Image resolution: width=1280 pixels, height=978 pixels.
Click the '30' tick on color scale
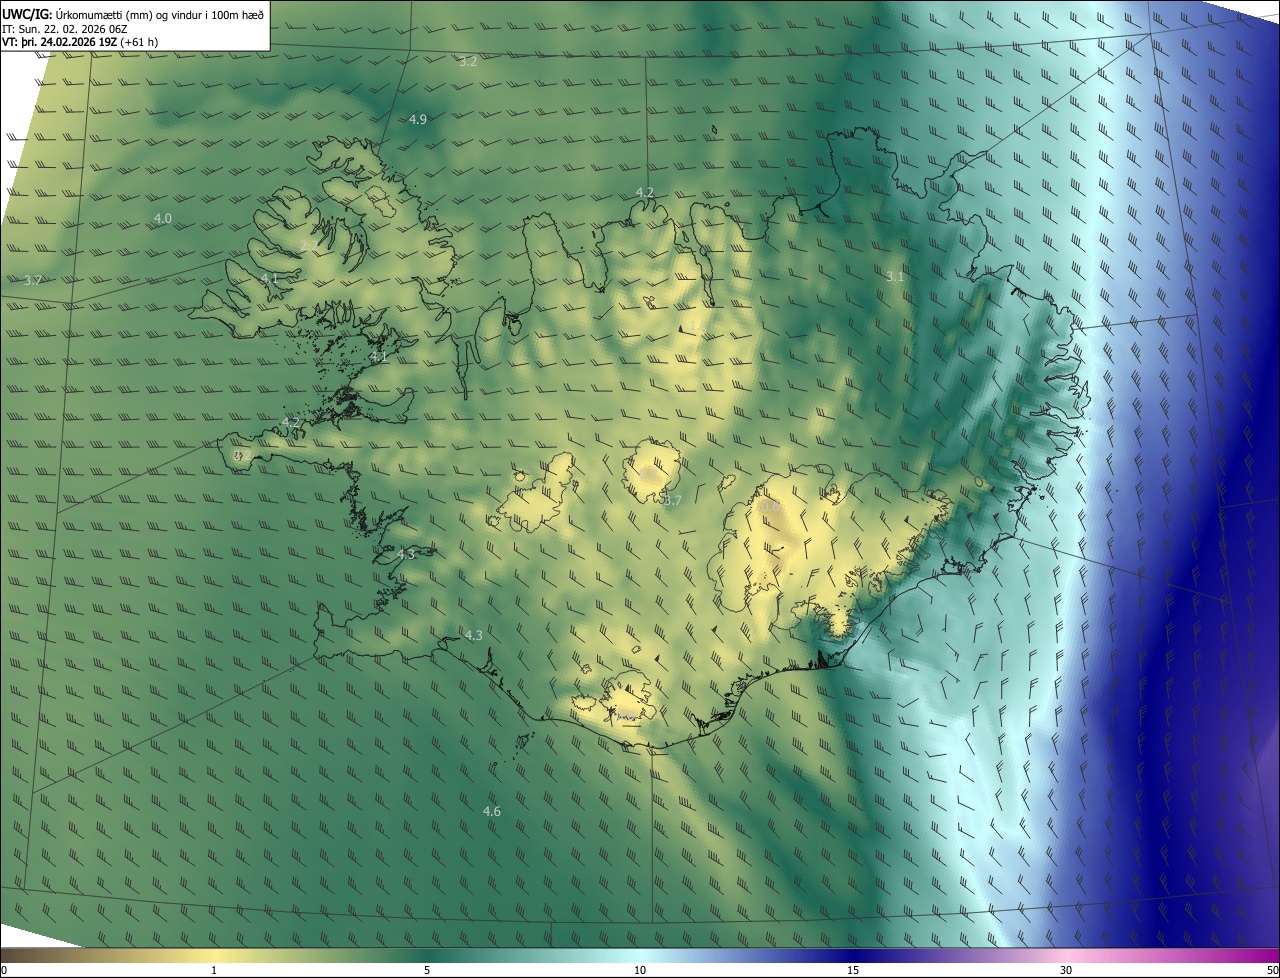coord(1066,970)
